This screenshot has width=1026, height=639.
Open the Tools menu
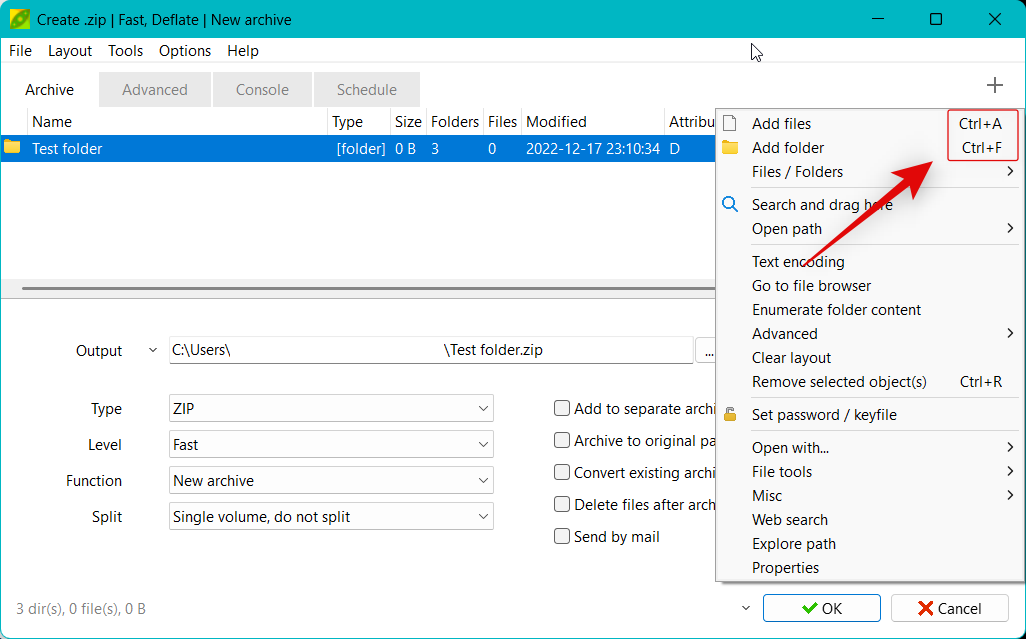point(125,51)
